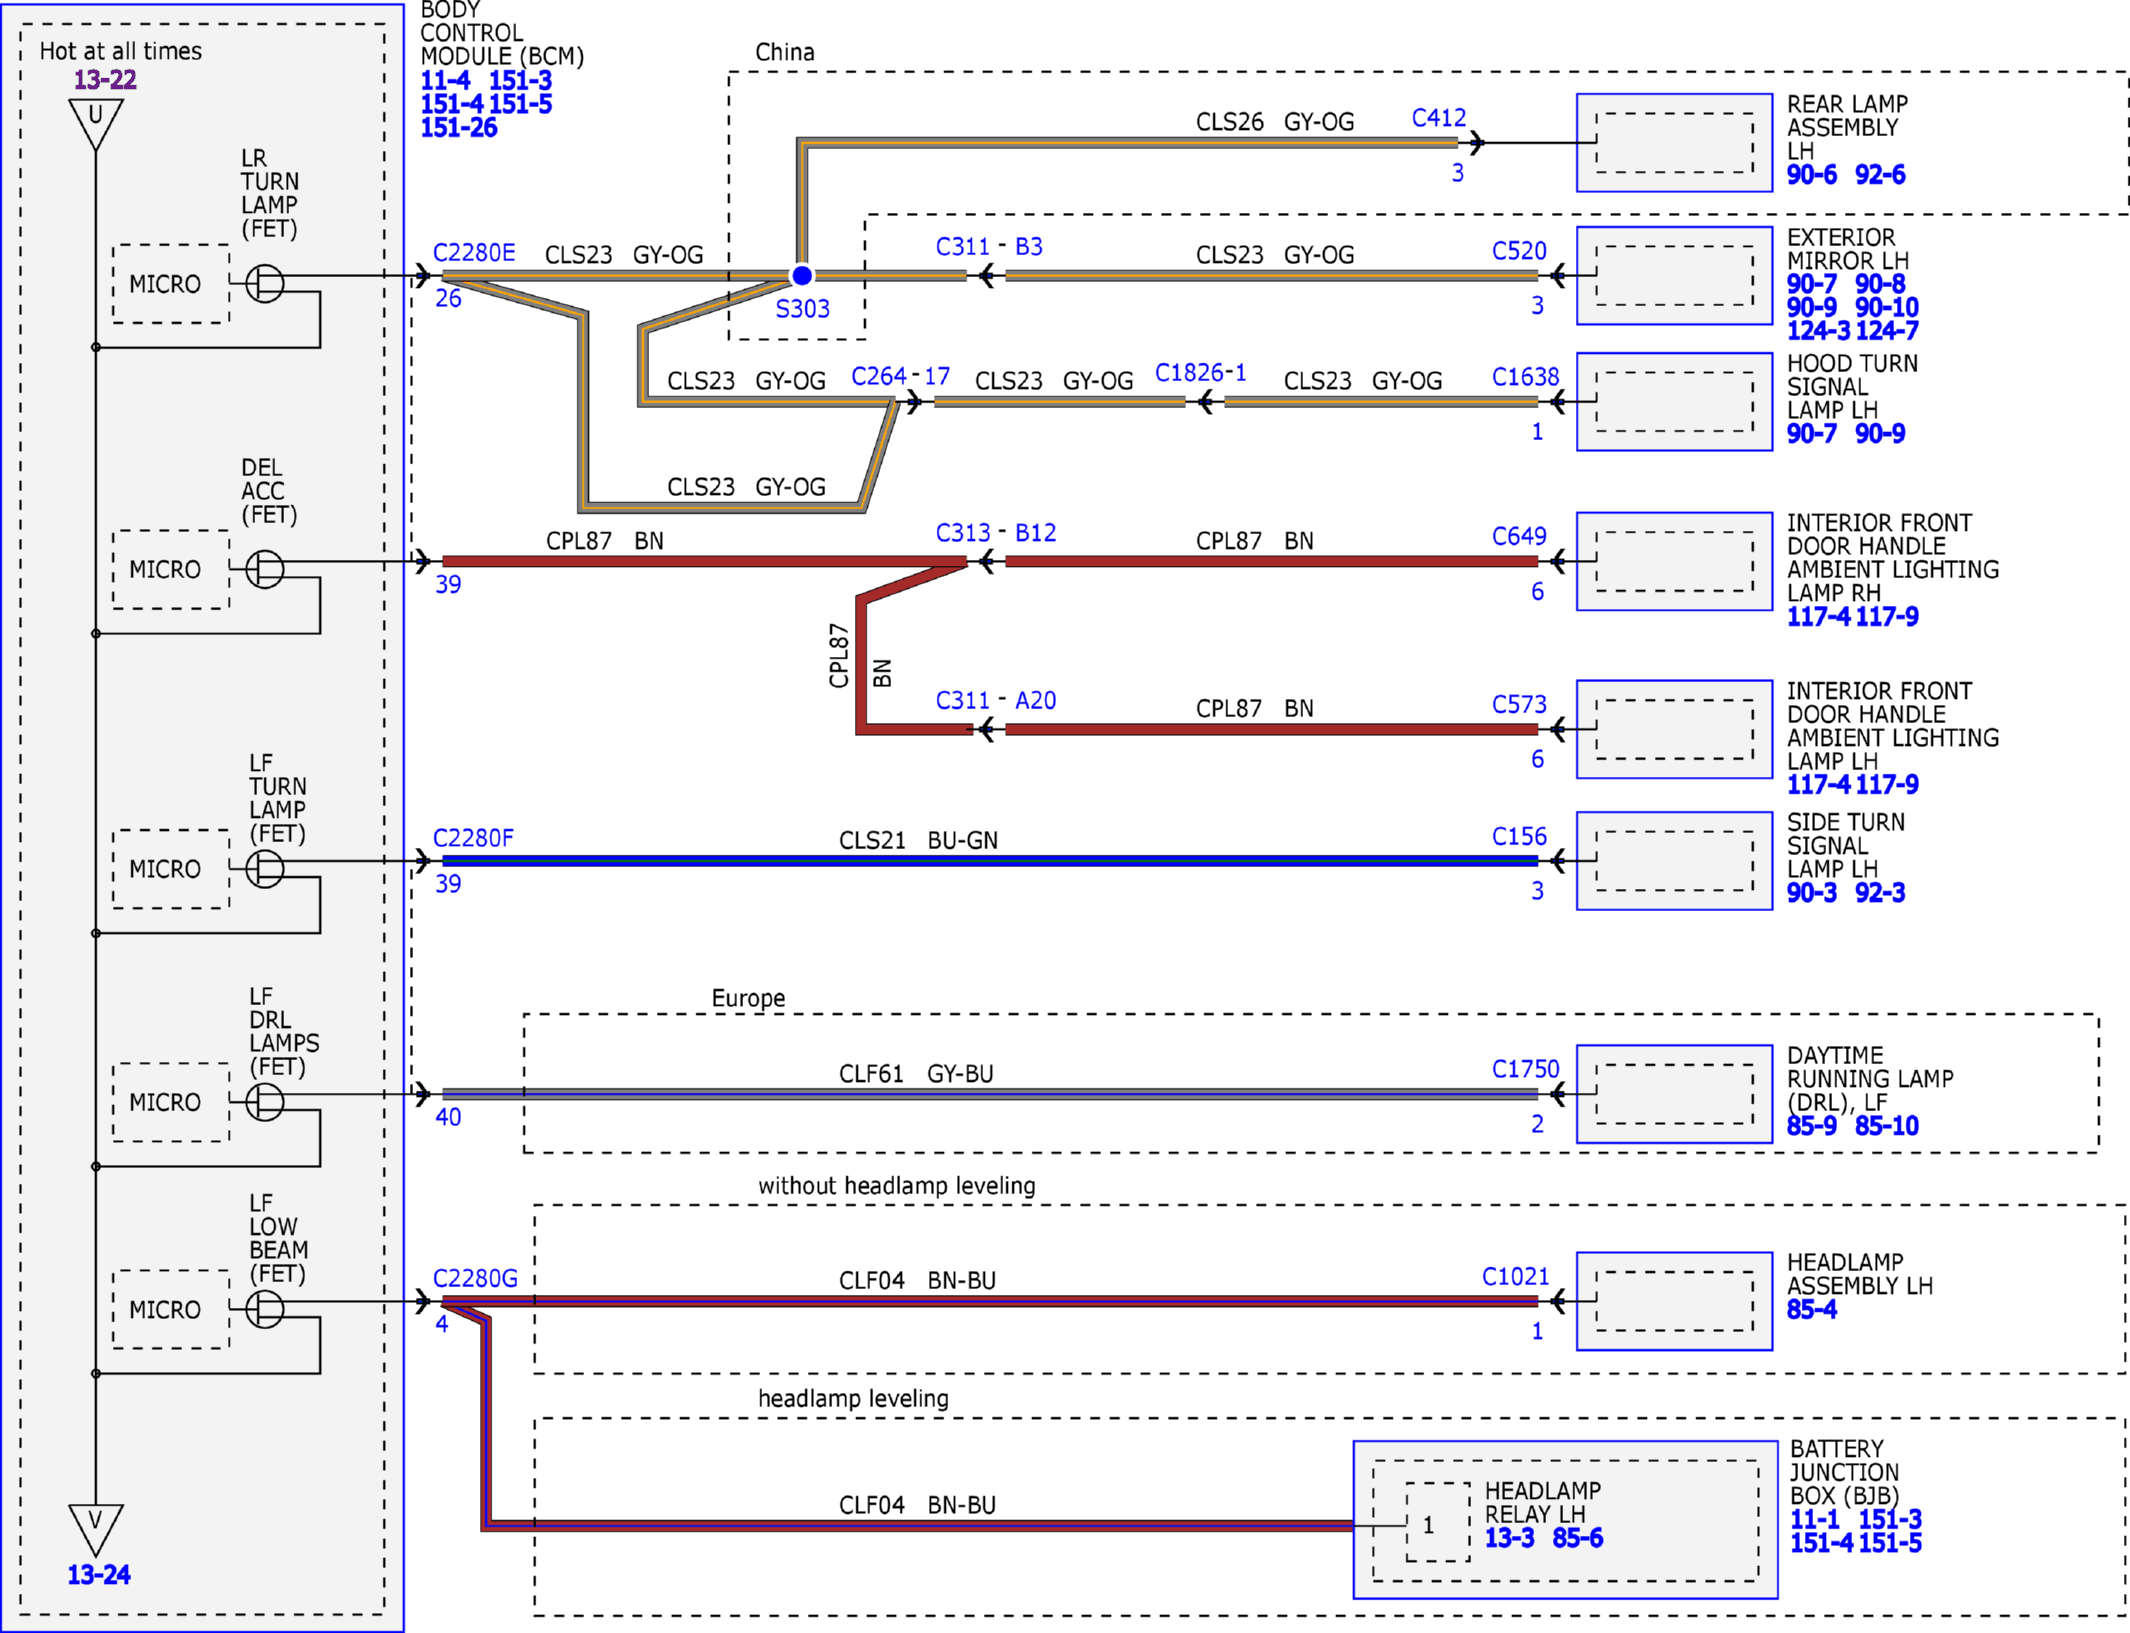The width and height of the screenshot is (2130, 1633).
Task: Select the Daytime Running Lamp LF box
Action: (1674, 1094)
